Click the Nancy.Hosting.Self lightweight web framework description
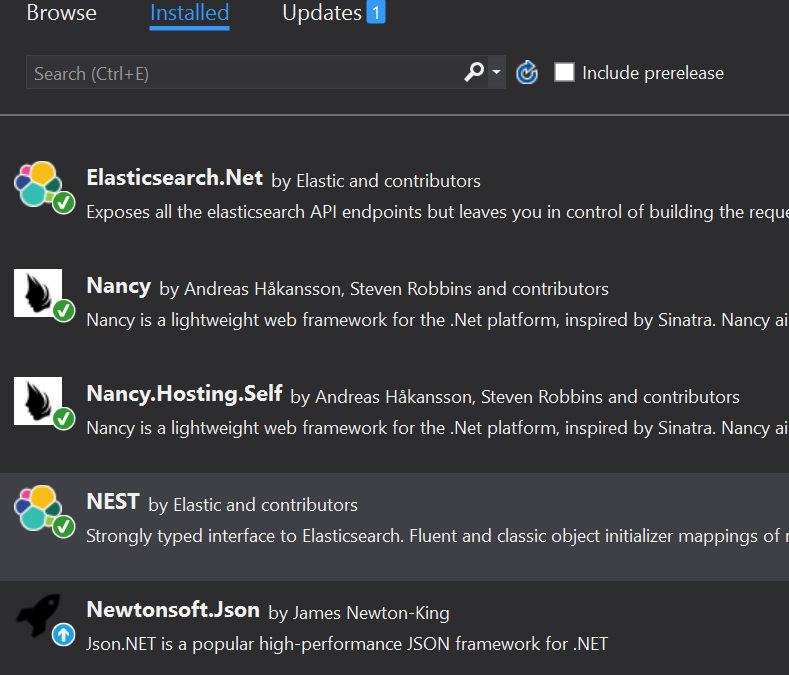Viewport: 789px width, 675px height. (437, 428)
